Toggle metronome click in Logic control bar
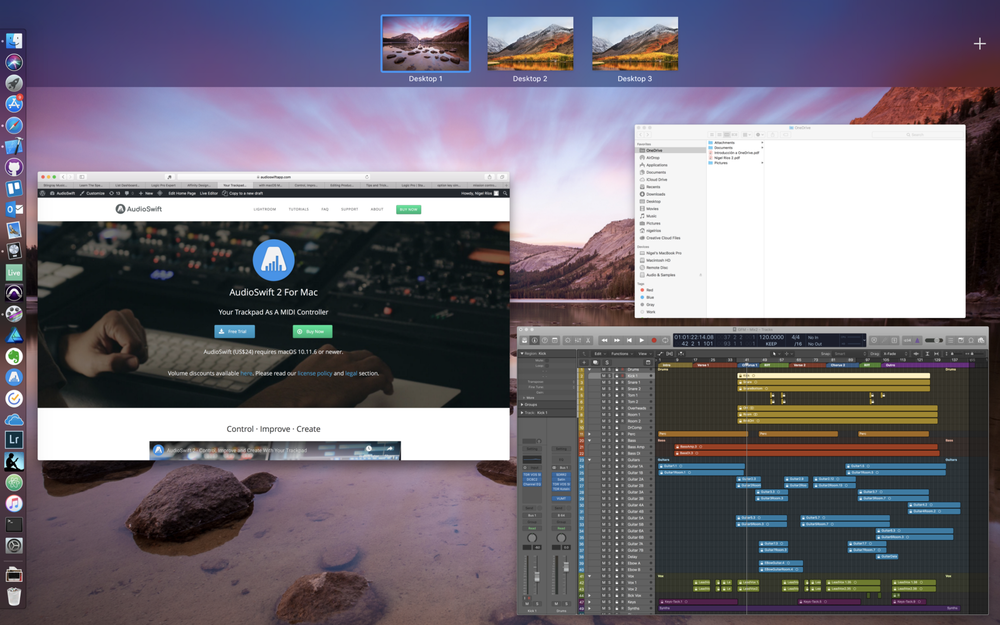The width and height of the screenshot is (1000, 625). 917,341
